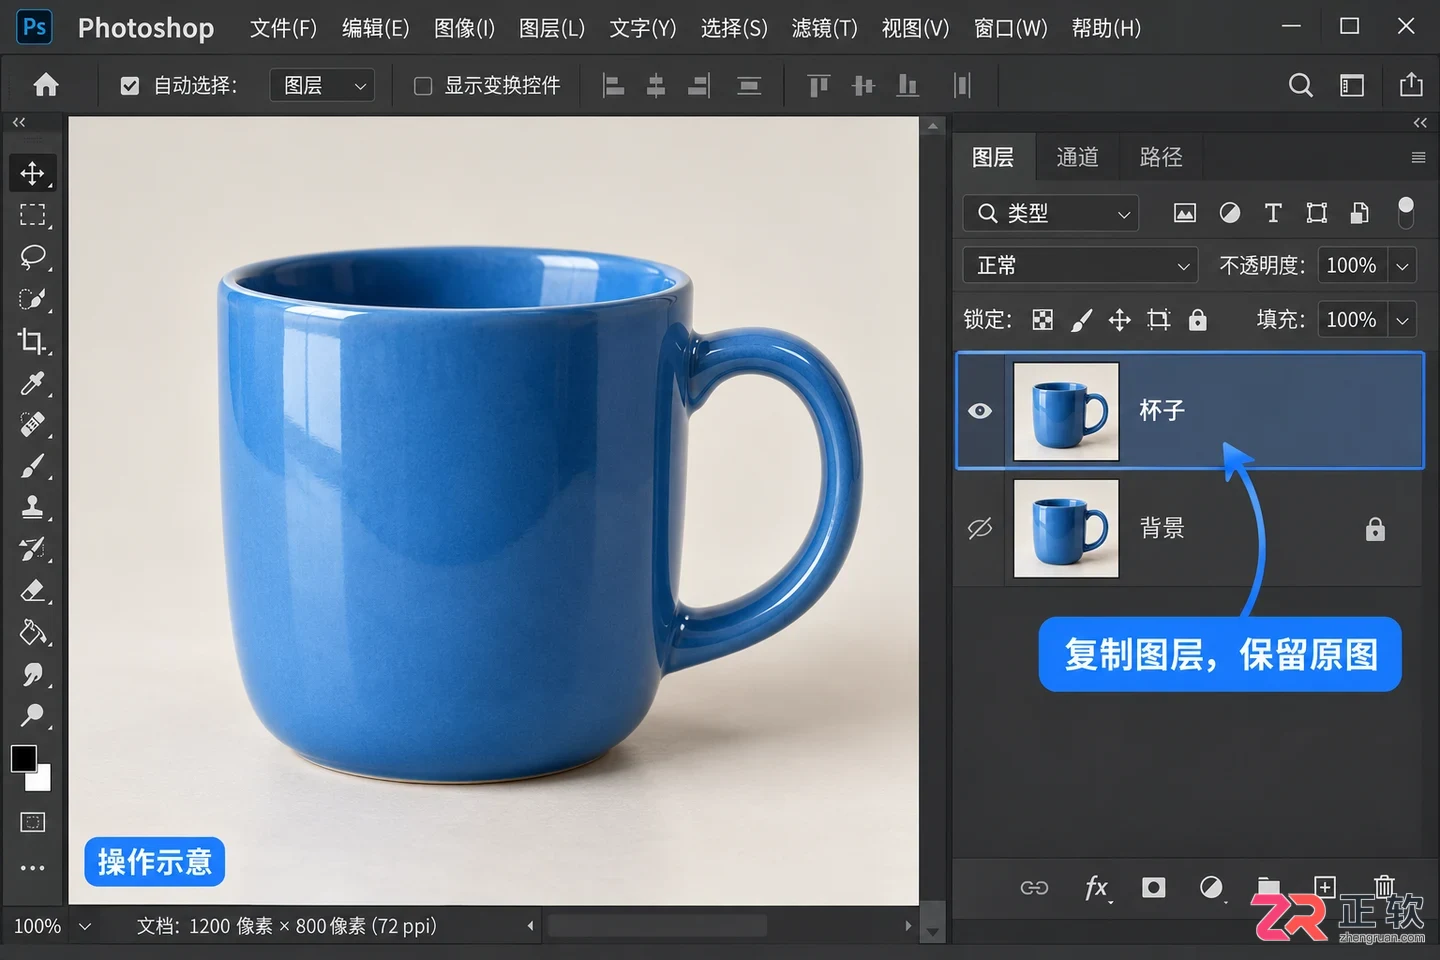The width and height of the screenshot is (1440, 960).
Task: Open the zoom percentage dropdown arrow
Action: [x=85, y=926]
